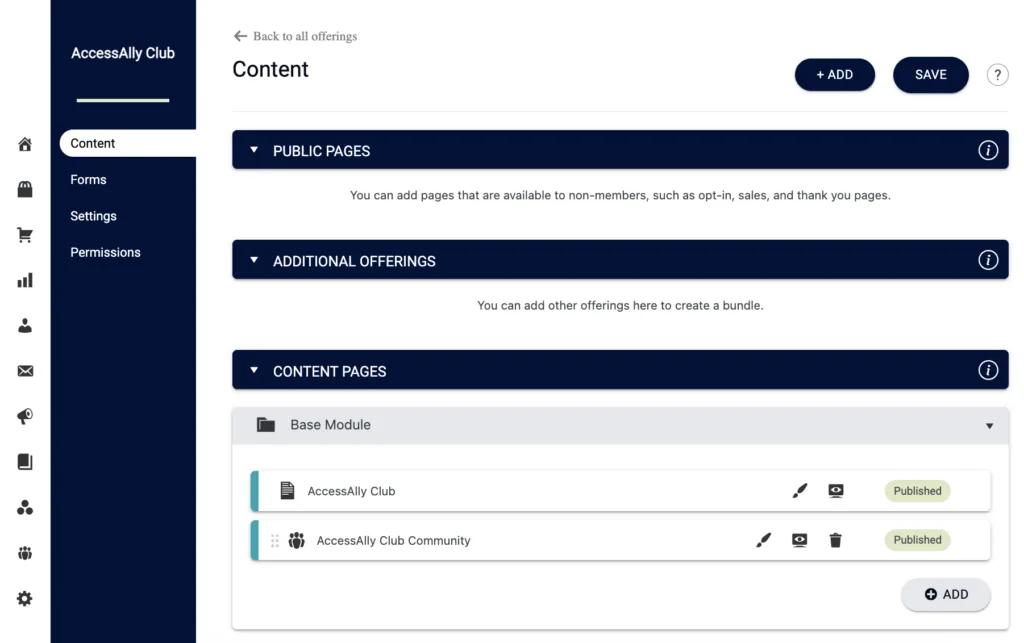This screenshot has width=1024, height=643.
Task: Toggle Published status of AccessAlly Club
Action: (x=917, y=491)
